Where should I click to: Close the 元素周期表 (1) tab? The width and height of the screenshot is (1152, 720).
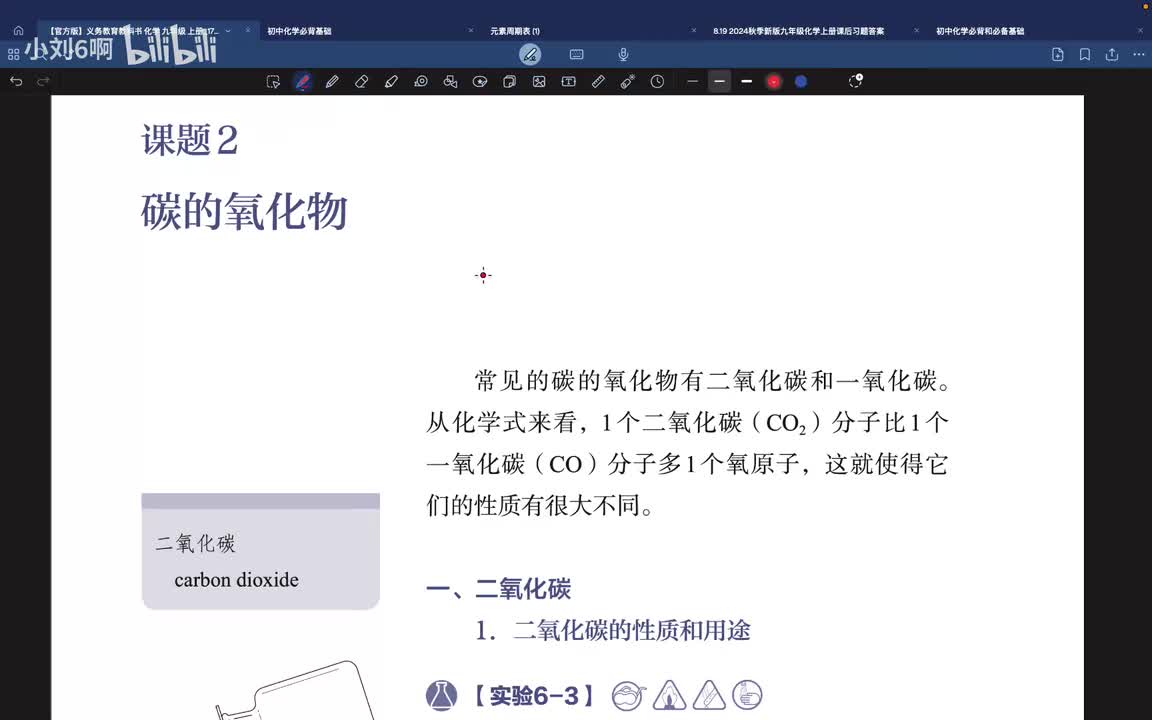(x=694, y=31)
